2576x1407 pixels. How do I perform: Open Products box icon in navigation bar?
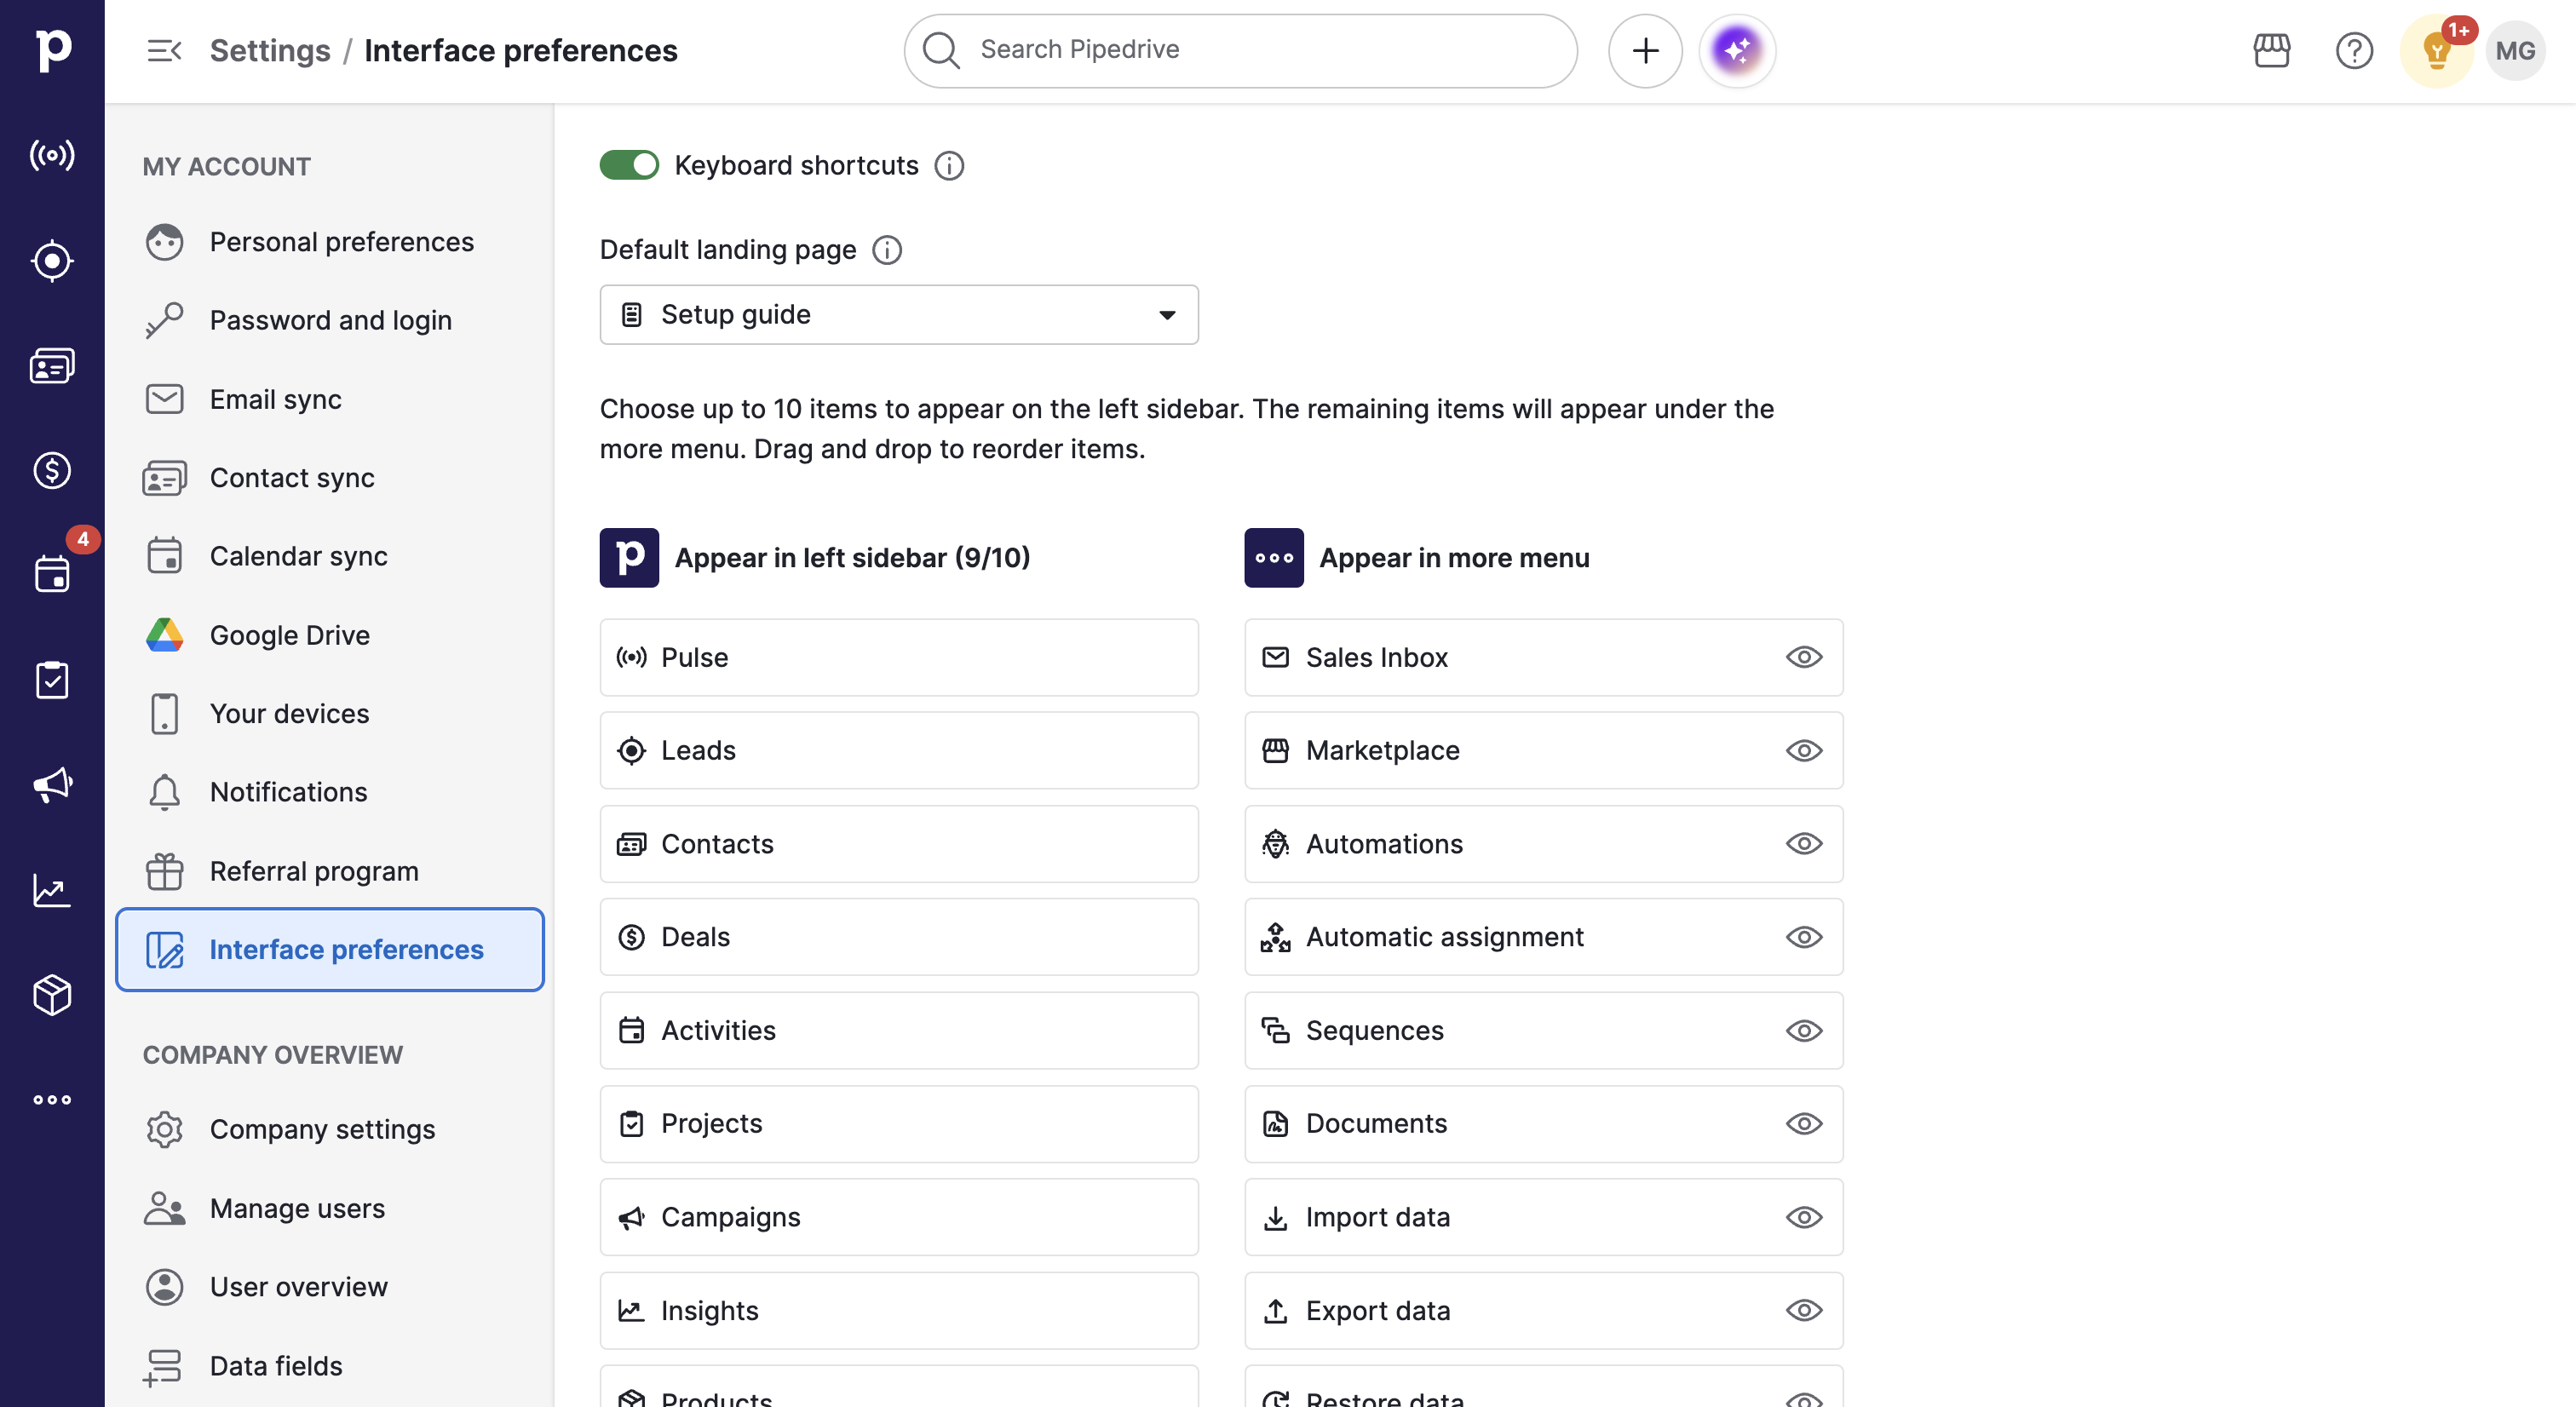(52, 995)
